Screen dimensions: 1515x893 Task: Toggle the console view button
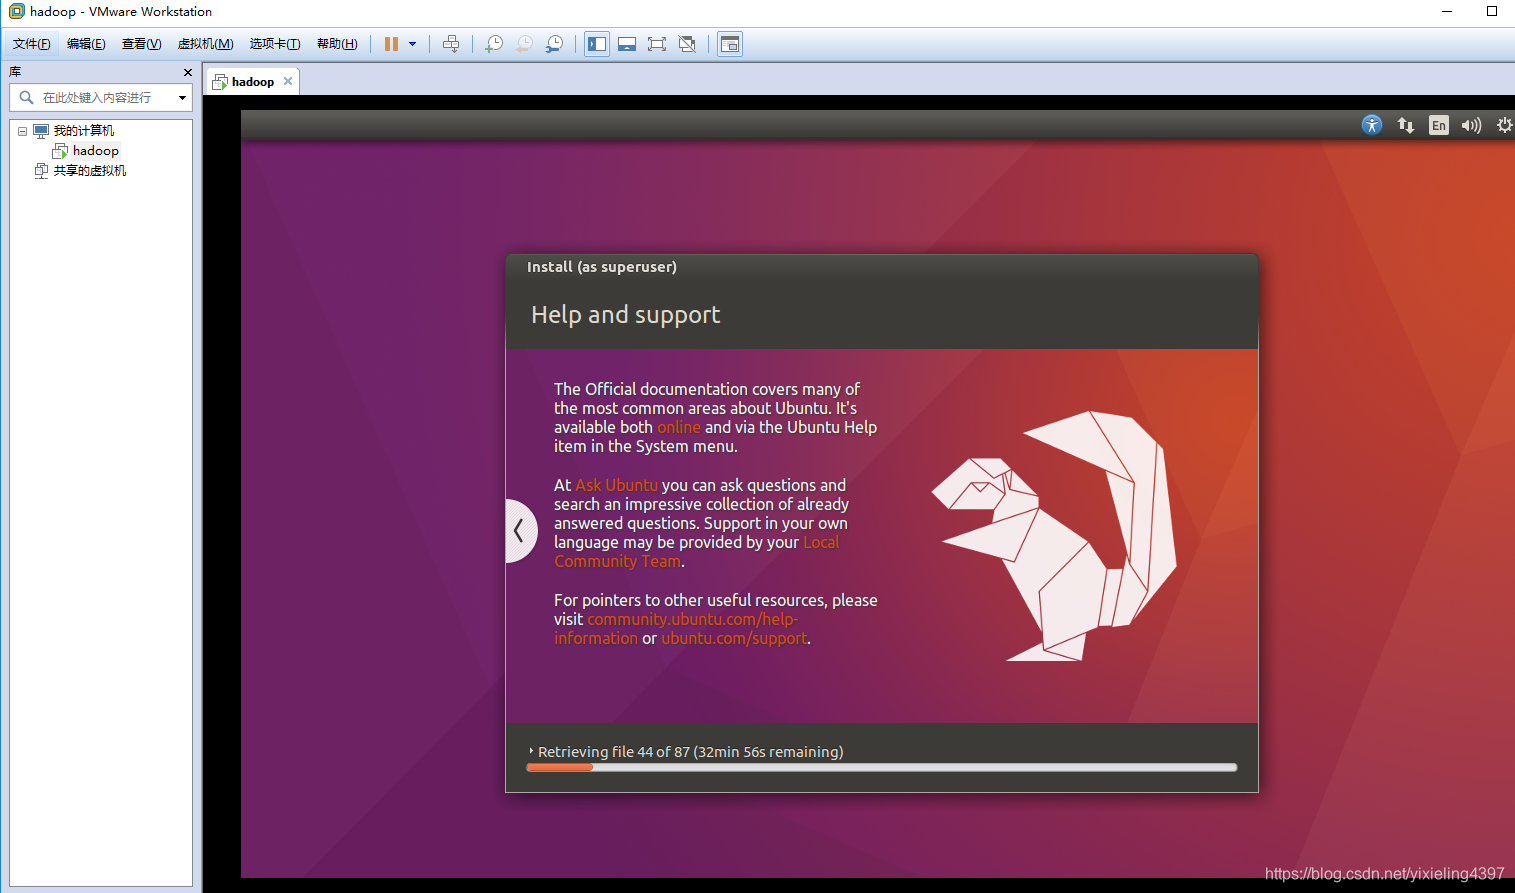point(730,44)
